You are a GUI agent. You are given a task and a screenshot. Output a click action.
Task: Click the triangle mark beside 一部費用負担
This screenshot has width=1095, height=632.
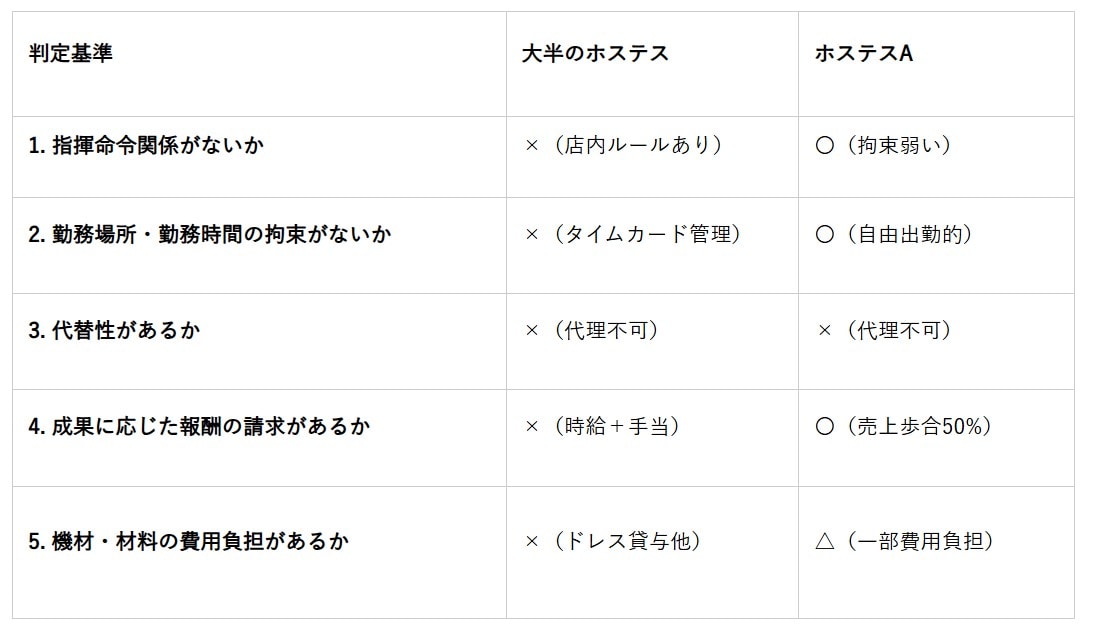825,542
